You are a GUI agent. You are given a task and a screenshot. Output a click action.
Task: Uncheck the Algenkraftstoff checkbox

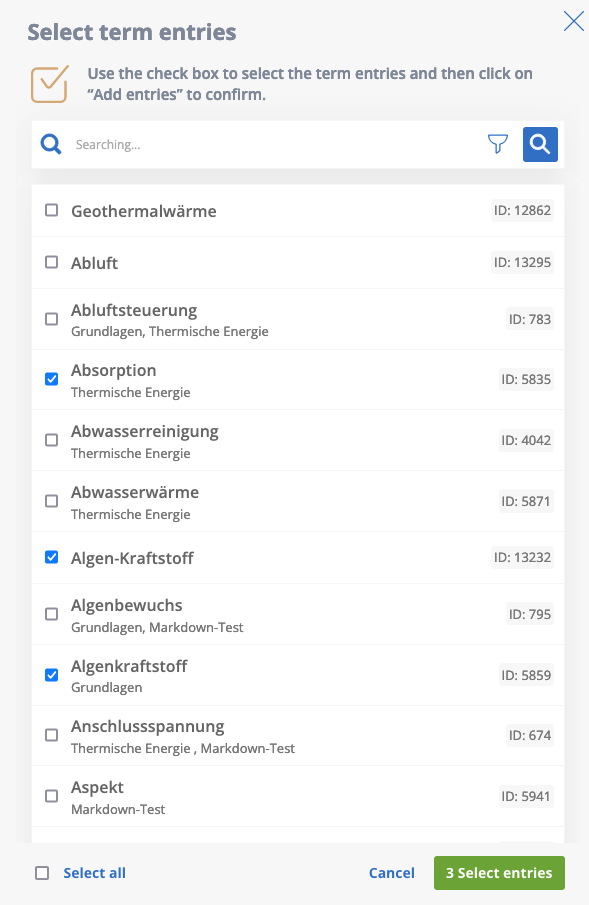[x=51, y=675]
